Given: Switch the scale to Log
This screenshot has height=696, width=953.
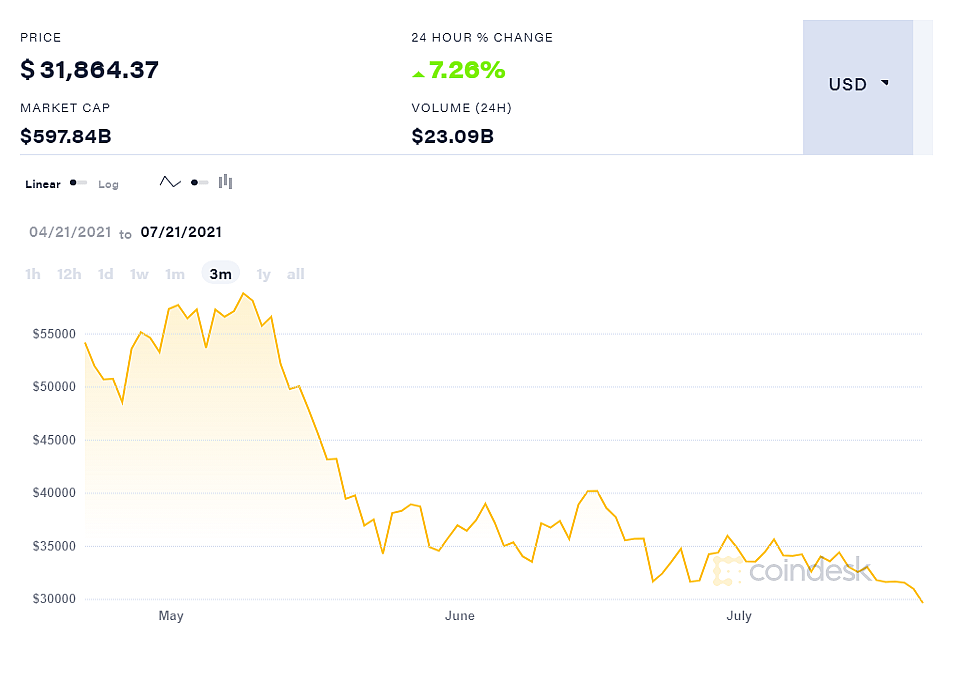Looking at the screenshot, I should click(108, 184).
